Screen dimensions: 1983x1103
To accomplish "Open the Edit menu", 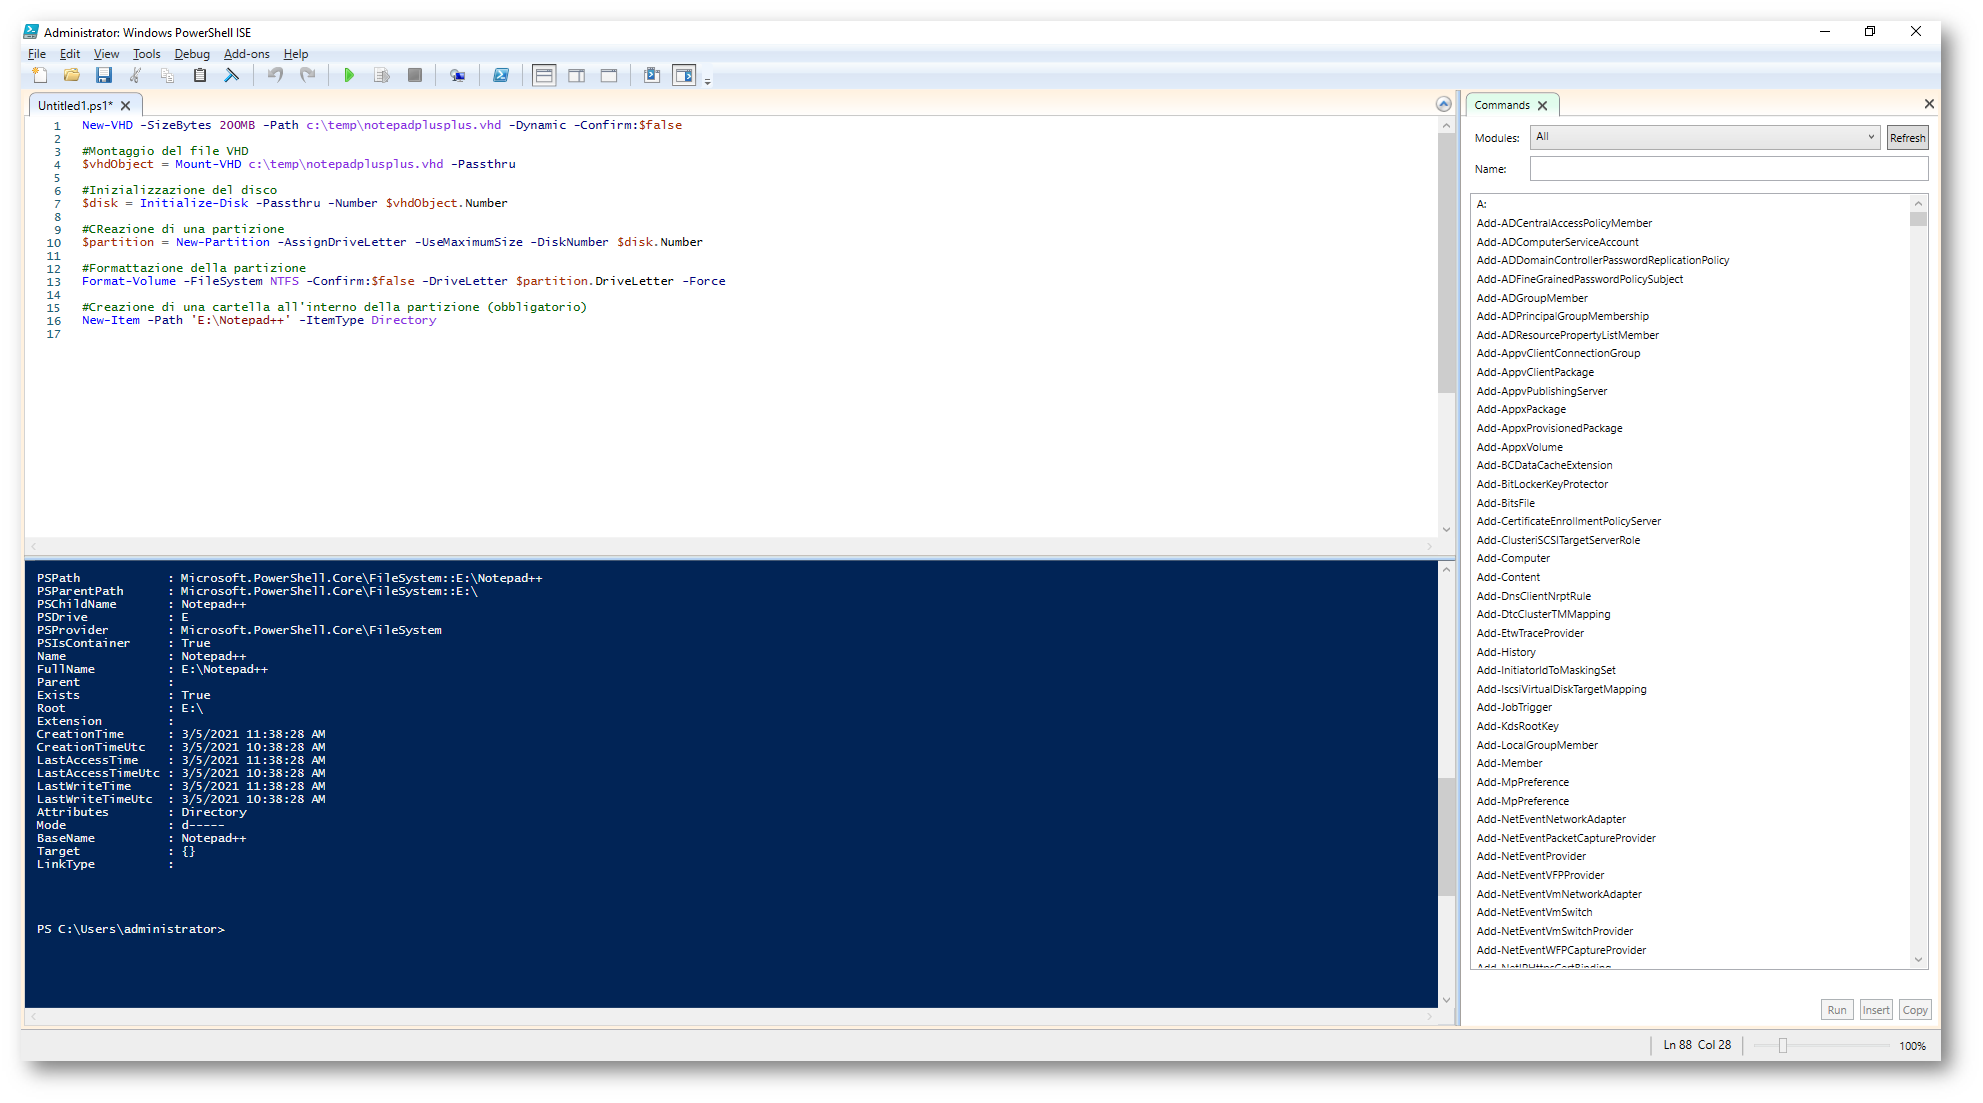I will (70, 54).
